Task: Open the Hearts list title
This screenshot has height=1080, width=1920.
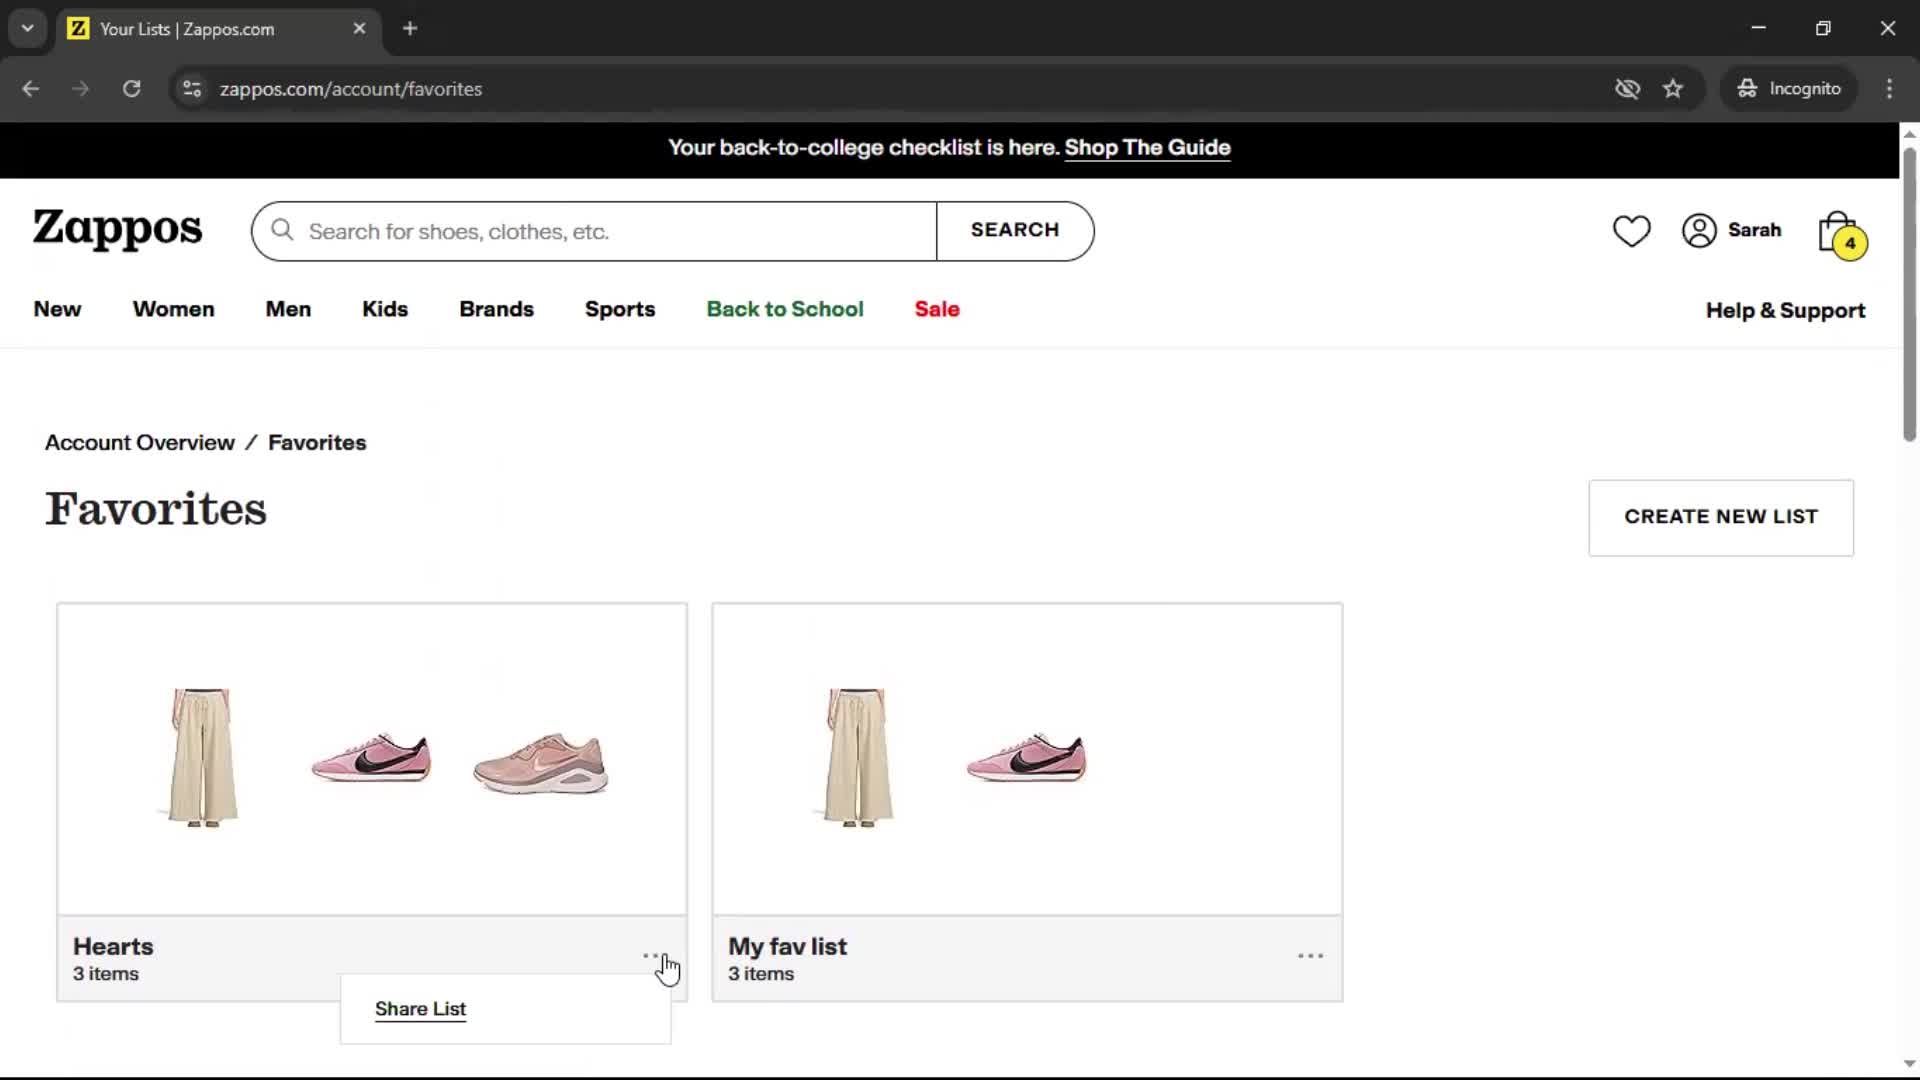Action: coord(113,946)
